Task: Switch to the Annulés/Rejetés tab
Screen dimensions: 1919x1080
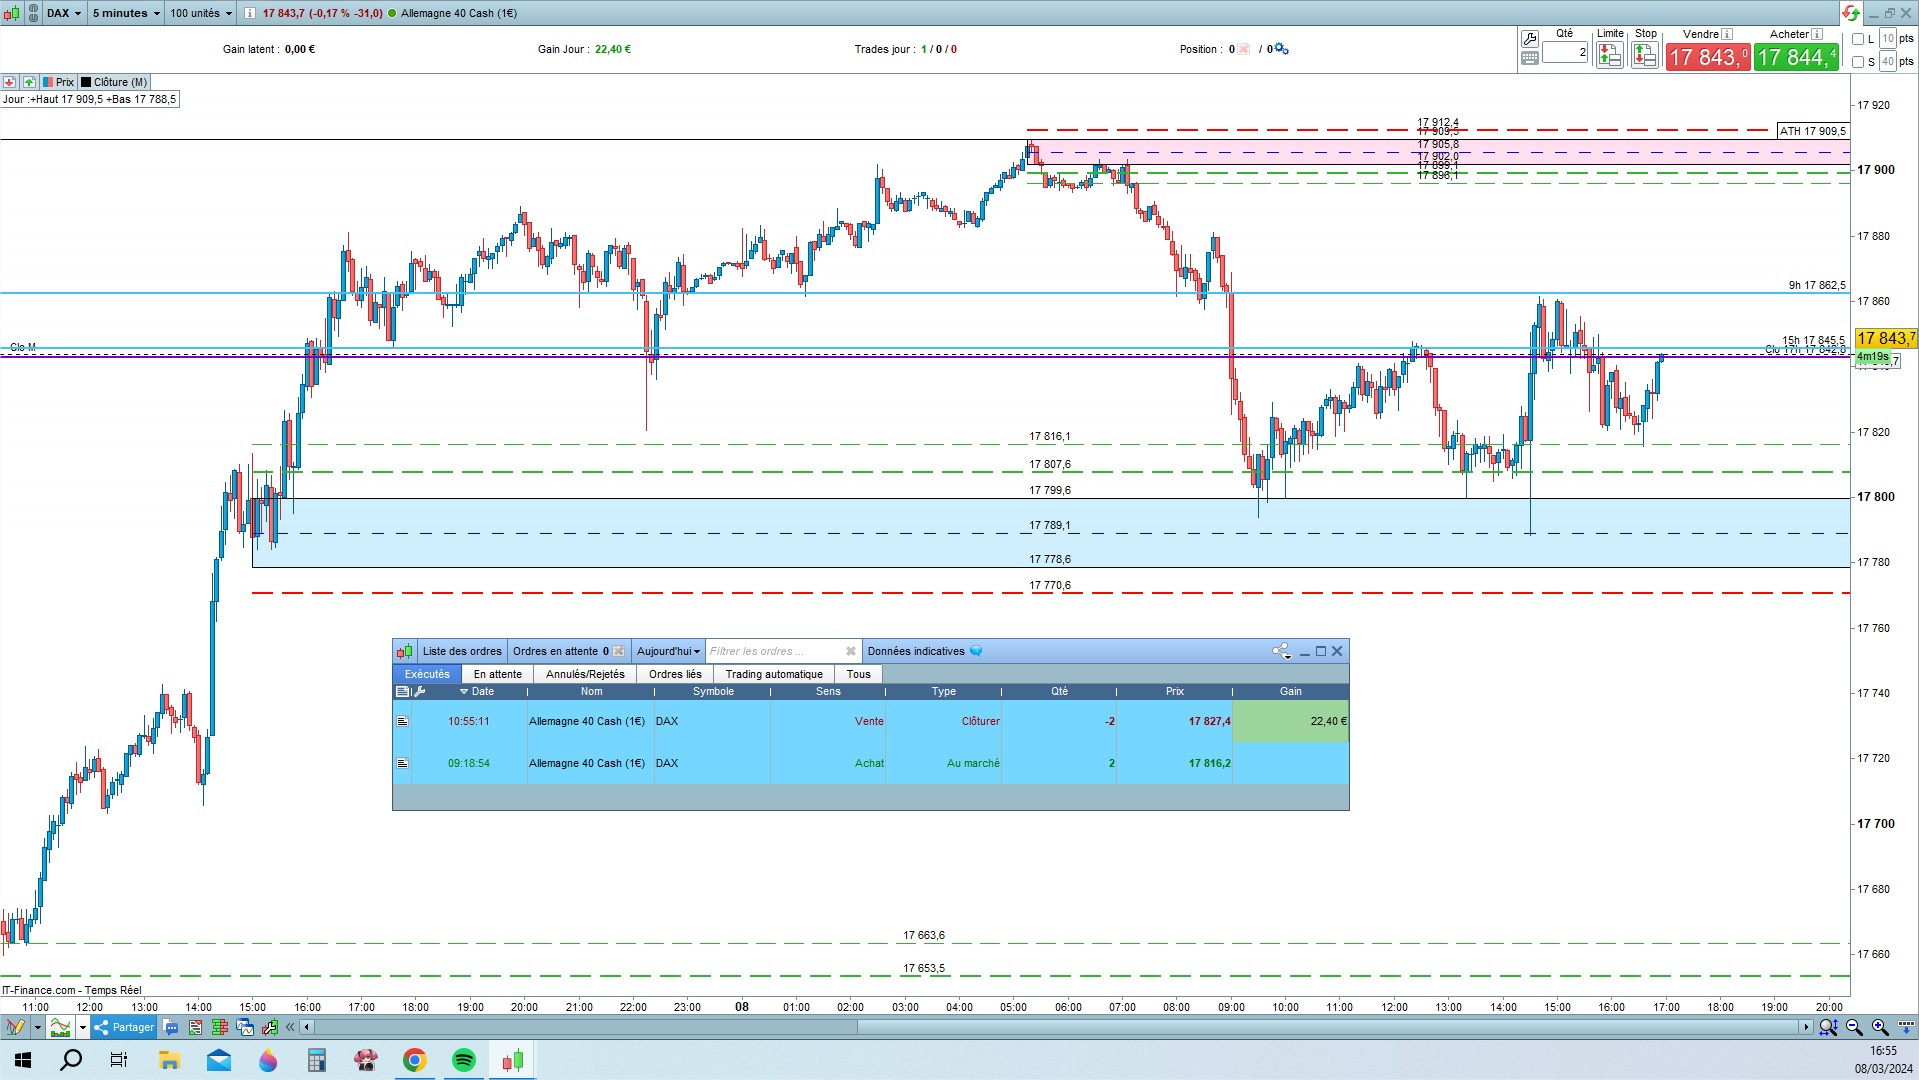Action: coord(585,674)
